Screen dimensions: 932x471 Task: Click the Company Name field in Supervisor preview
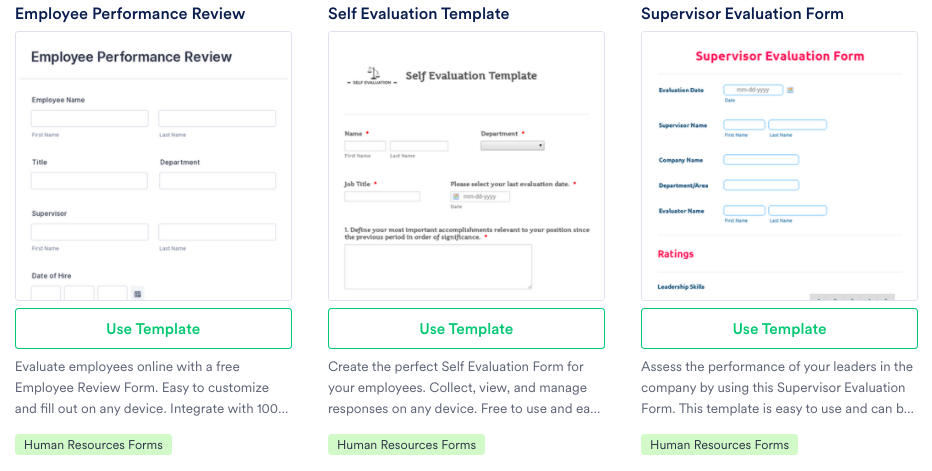(x=761, y=160)
